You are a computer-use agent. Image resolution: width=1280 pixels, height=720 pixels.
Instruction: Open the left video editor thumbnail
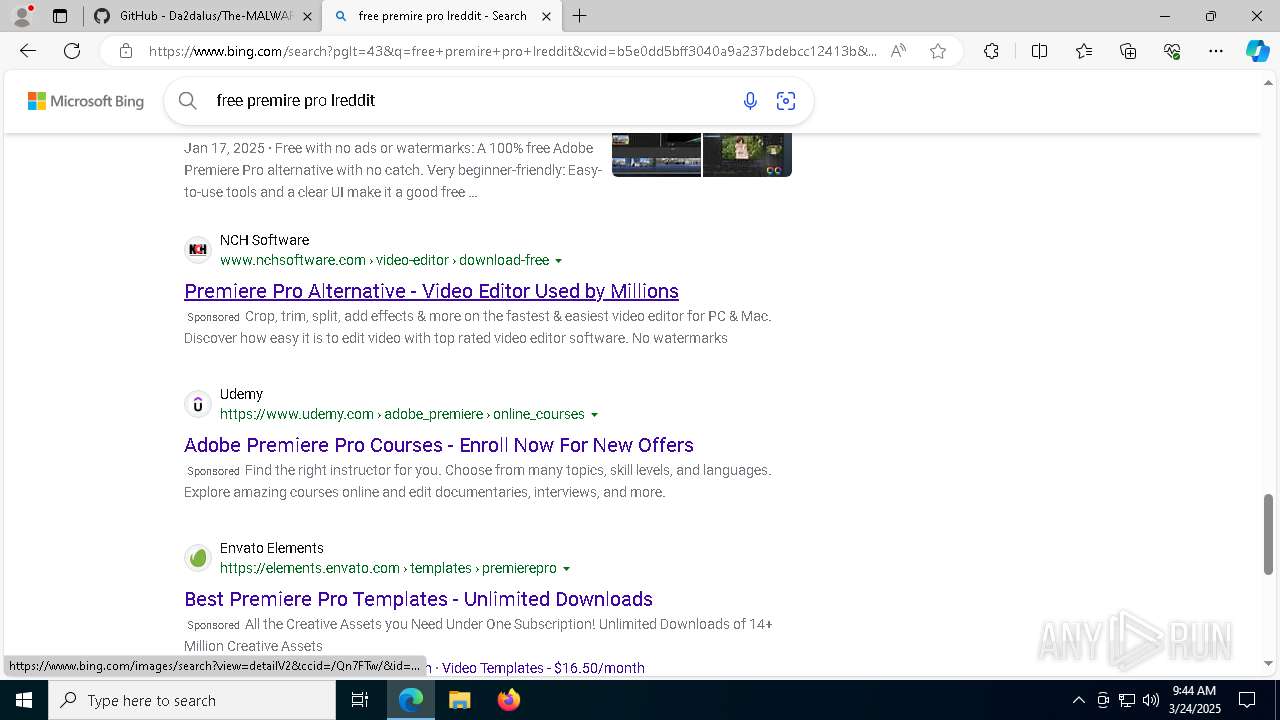(656, 155)
